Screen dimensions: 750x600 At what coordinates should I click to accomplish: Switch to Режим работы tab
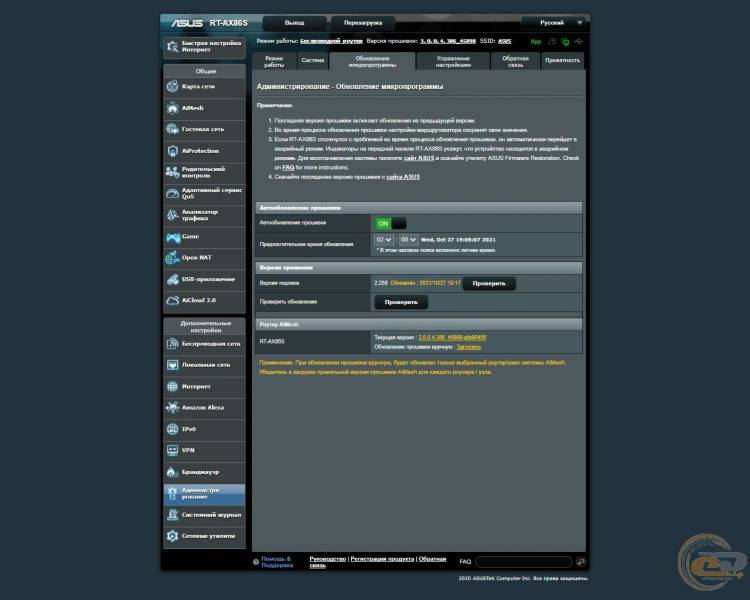(x=274, y=61)
